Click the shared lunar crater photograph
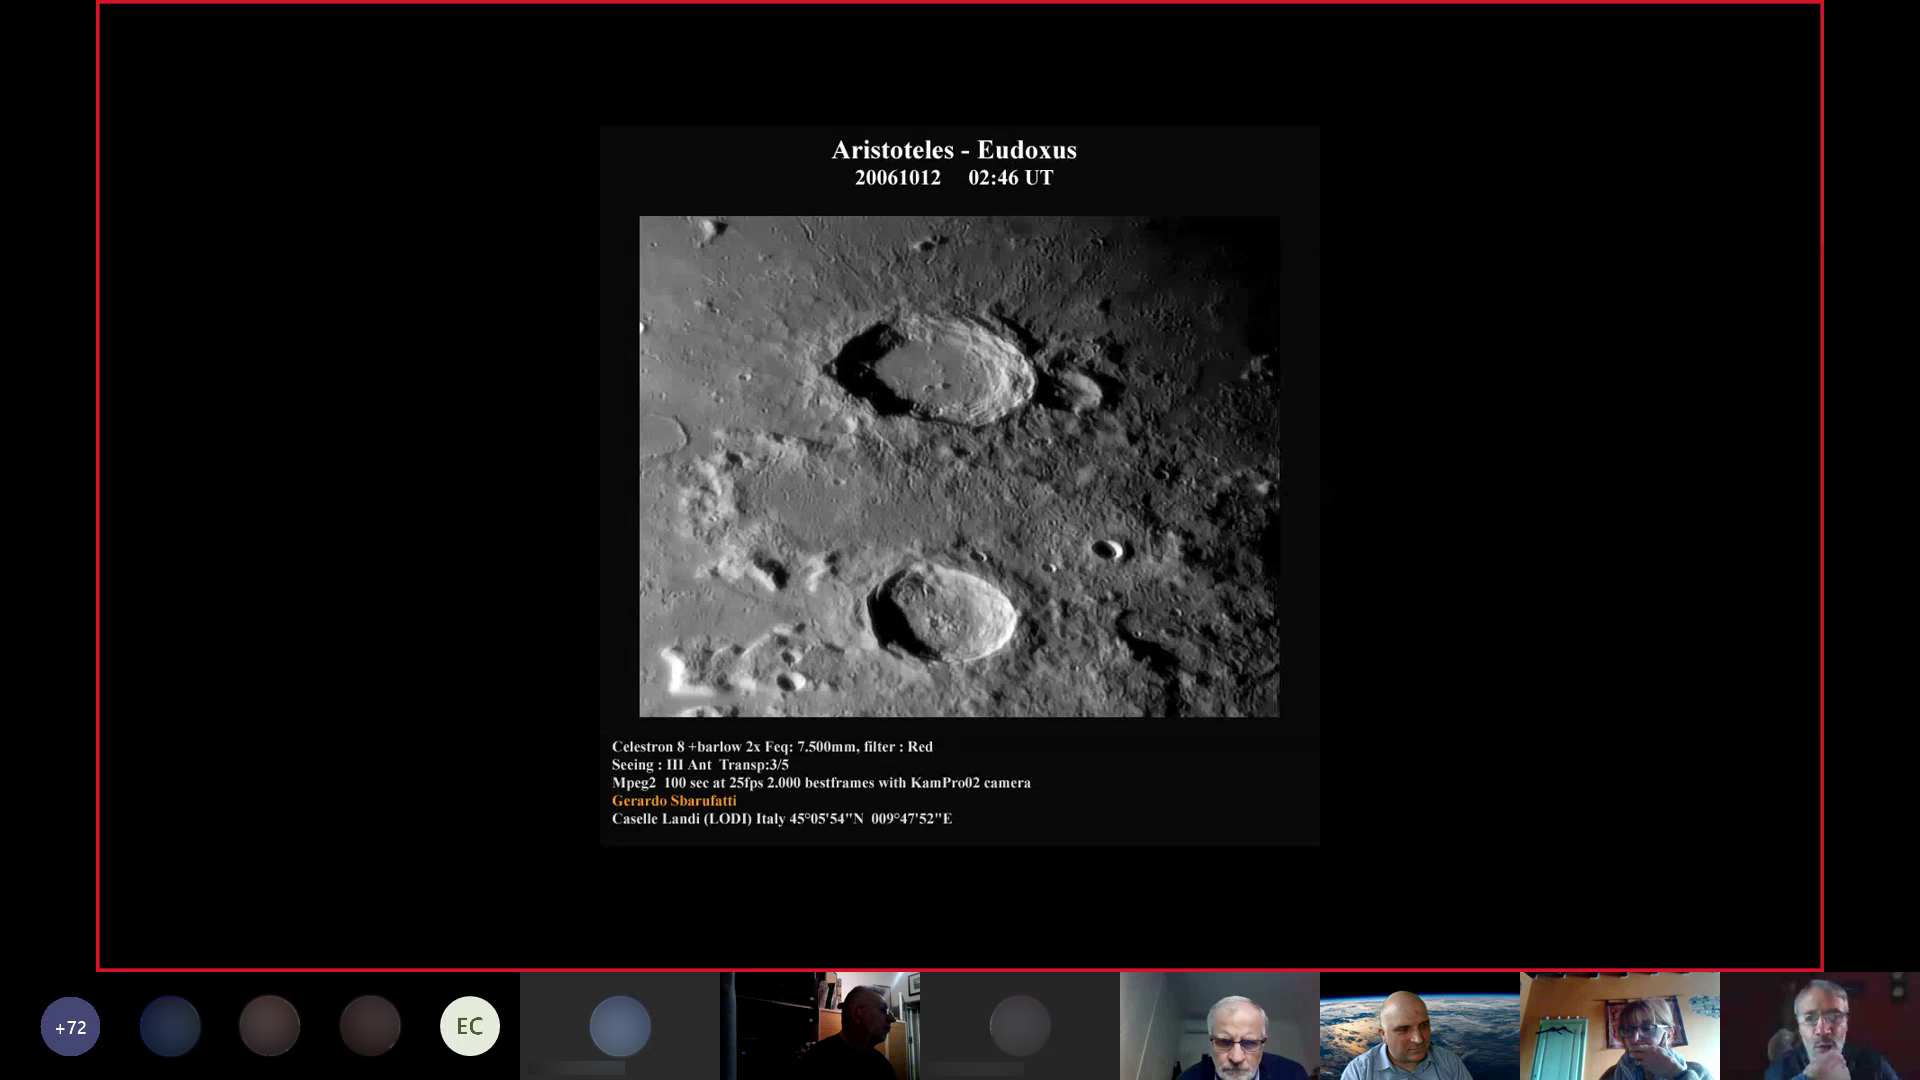 tap(959, 466)
